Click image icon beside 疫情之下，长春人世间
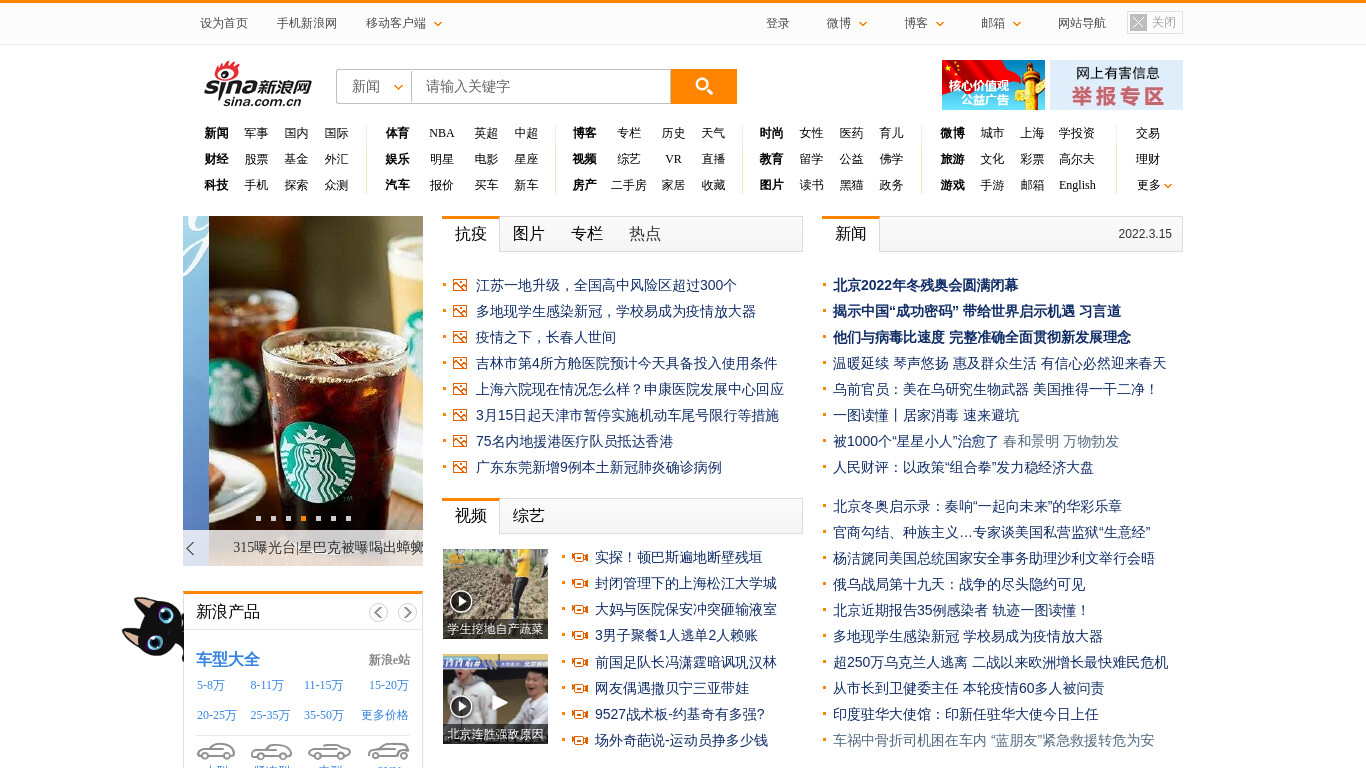1366x768 pixels. click(x=460, y=337)
